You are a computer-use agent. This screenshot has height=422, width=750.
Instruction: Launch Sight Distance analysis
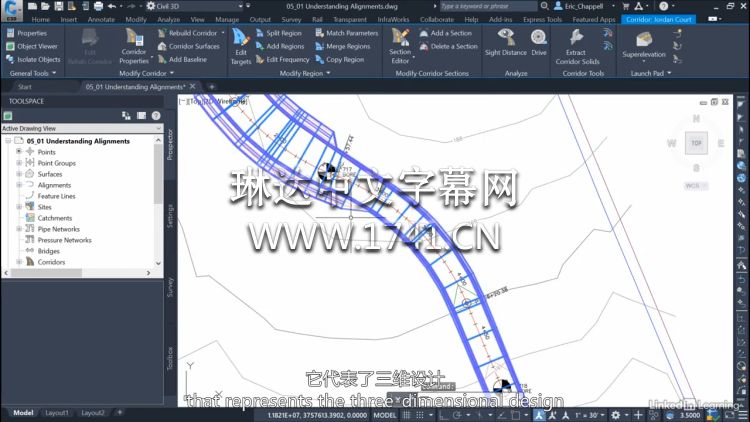506,43
